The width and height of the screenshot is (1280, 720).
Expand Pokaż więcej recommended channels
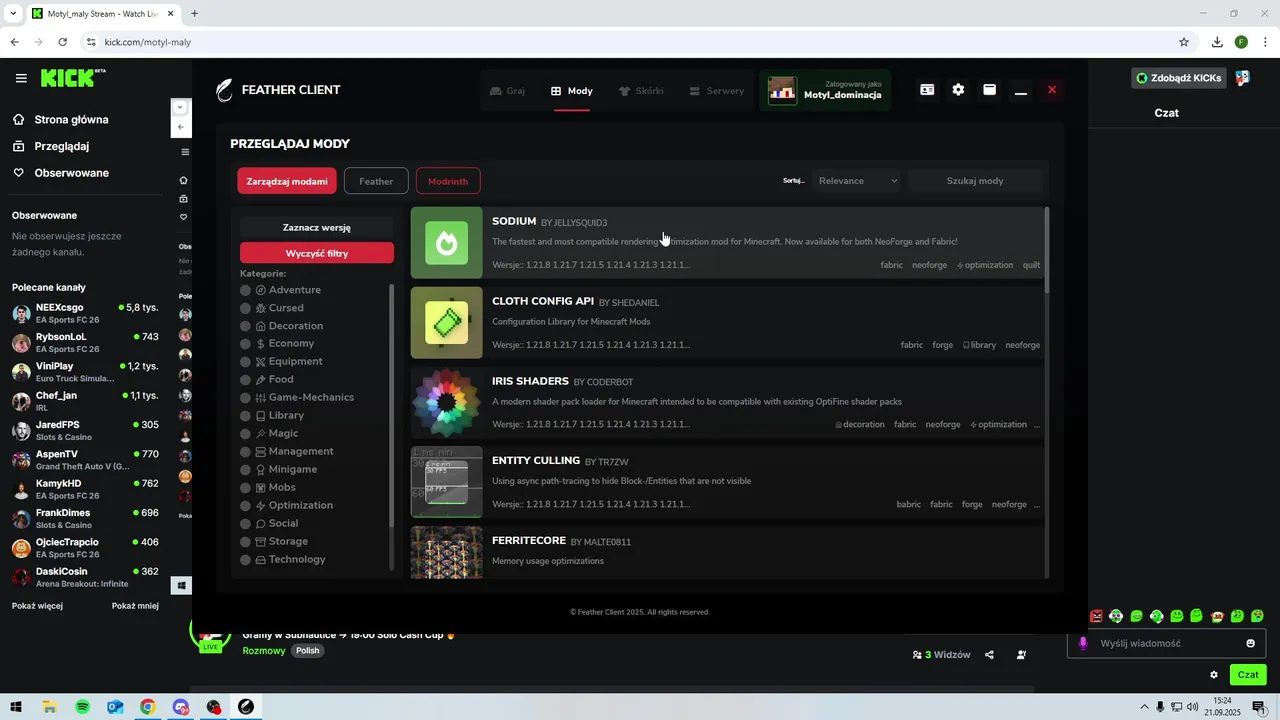click(x=37, y=606)
